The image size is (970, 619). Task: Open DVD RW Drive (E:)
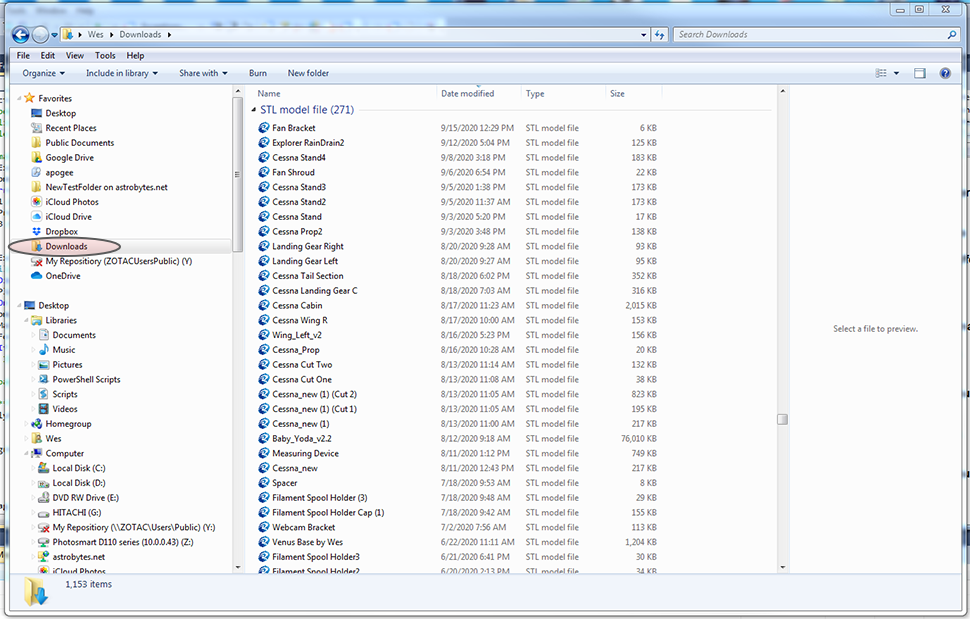[85, 497]
